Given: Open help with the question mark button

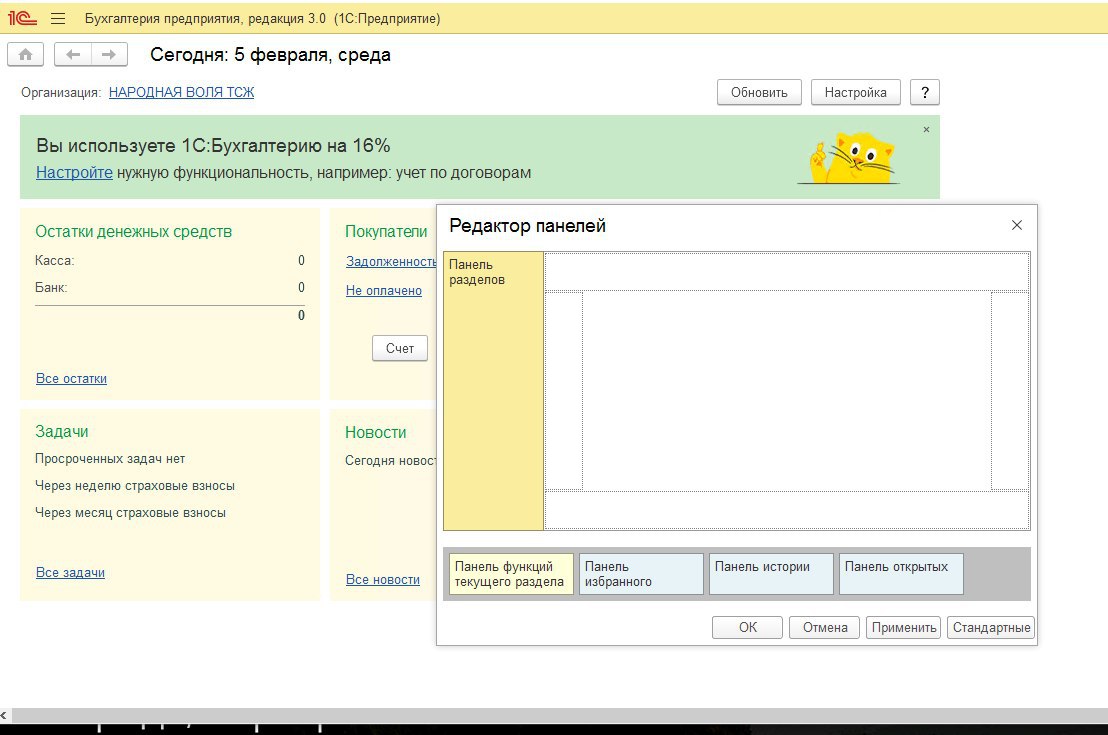Looking at the screenshot, I should coord(924,93).
